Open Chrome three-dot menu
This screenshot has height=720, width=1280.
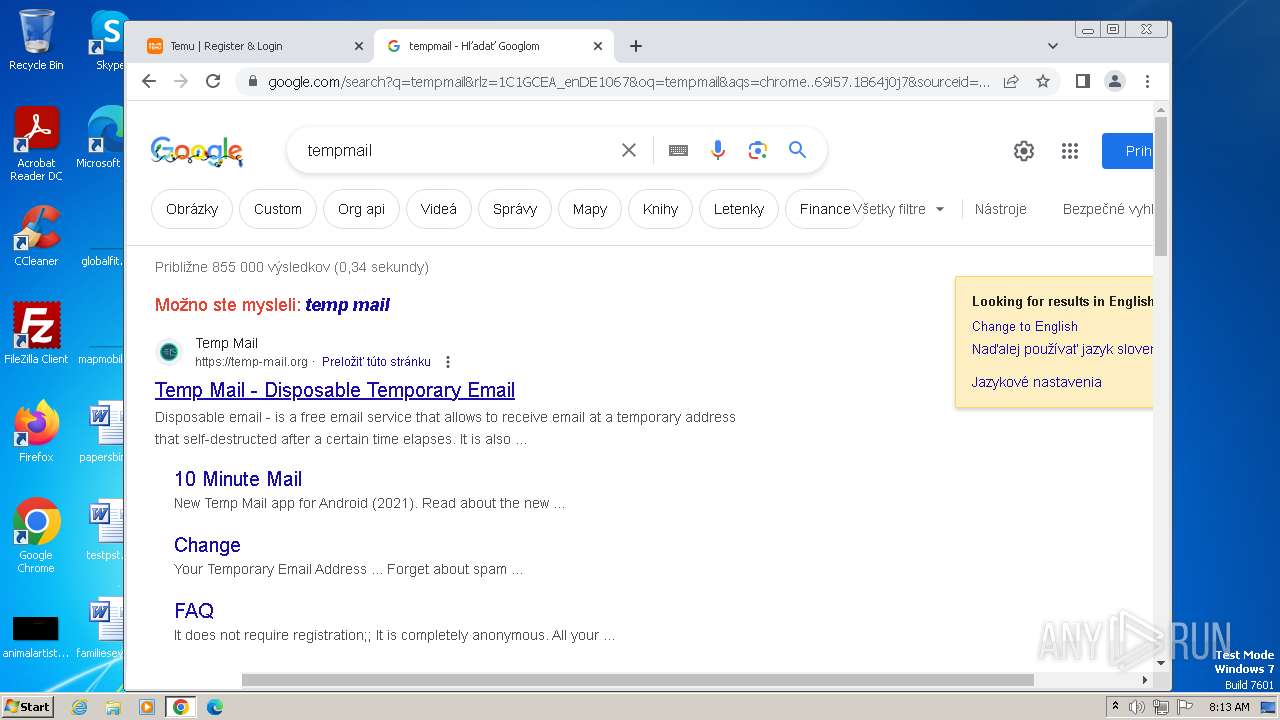(1147, 81)
